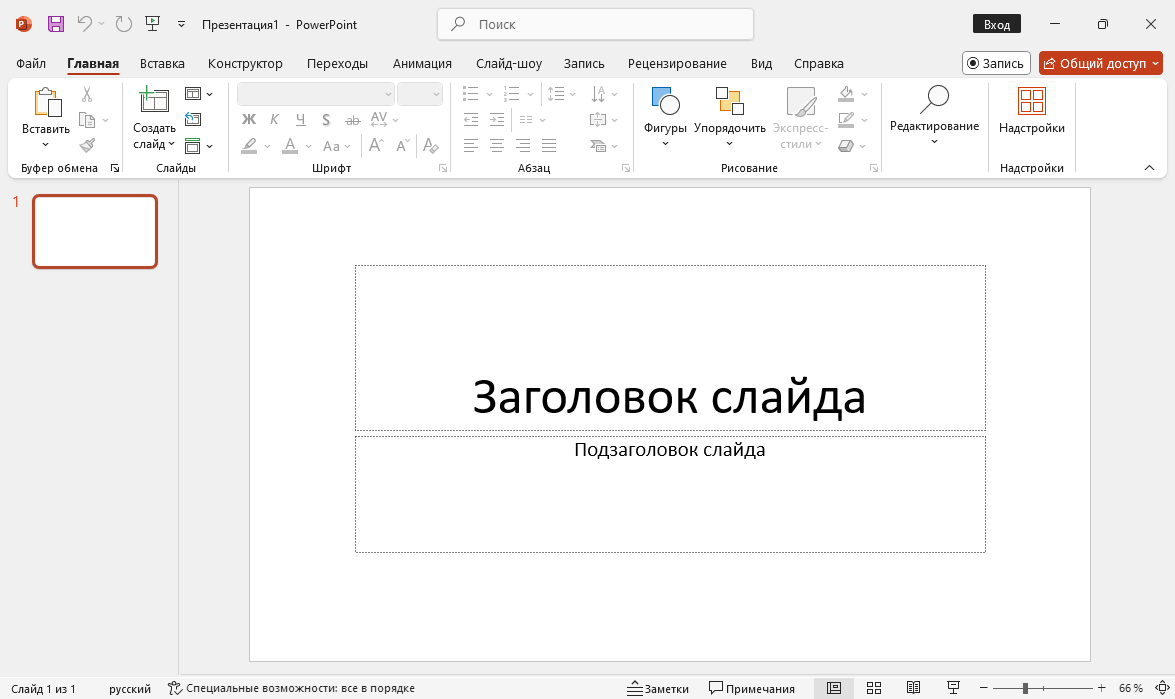Click the Поиск search box
This screenshot has height=699, width=1175.
[x=595, y=24]
